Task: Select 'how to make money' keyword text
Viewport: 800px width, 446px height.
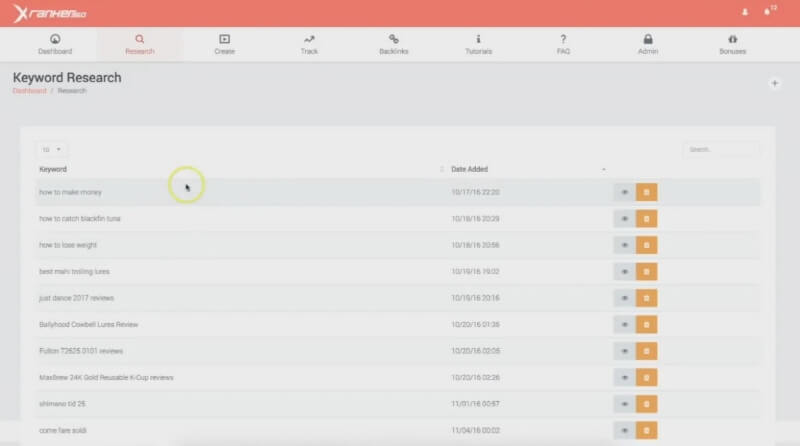Action: tap(70, 192)
